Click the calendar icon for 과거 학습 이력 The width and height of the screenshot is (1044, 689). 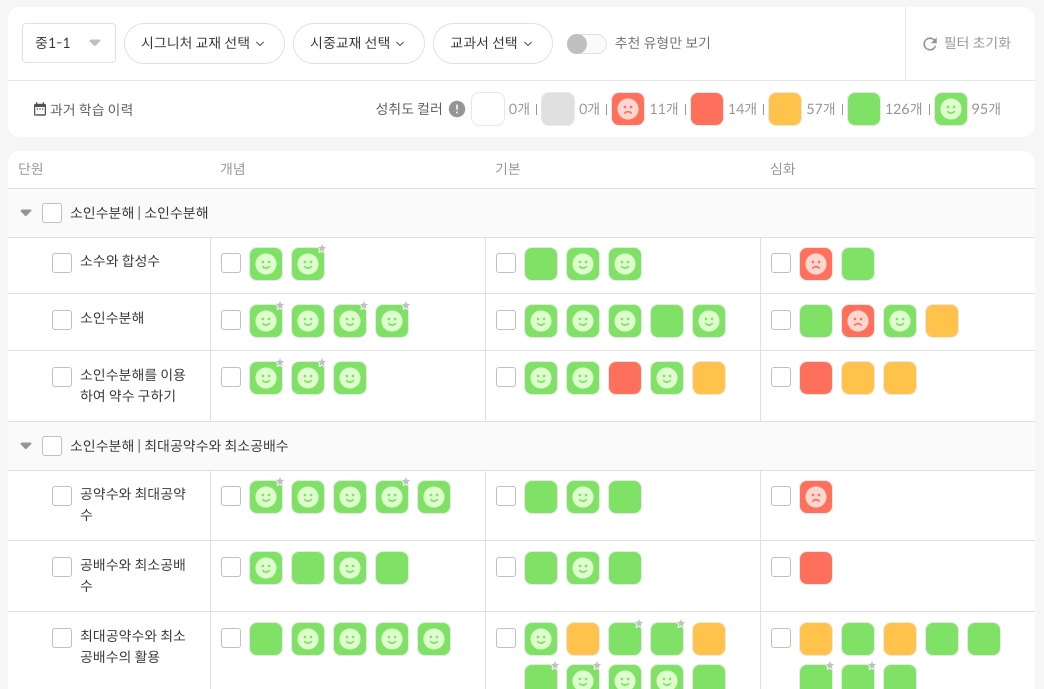click(40, 109)
